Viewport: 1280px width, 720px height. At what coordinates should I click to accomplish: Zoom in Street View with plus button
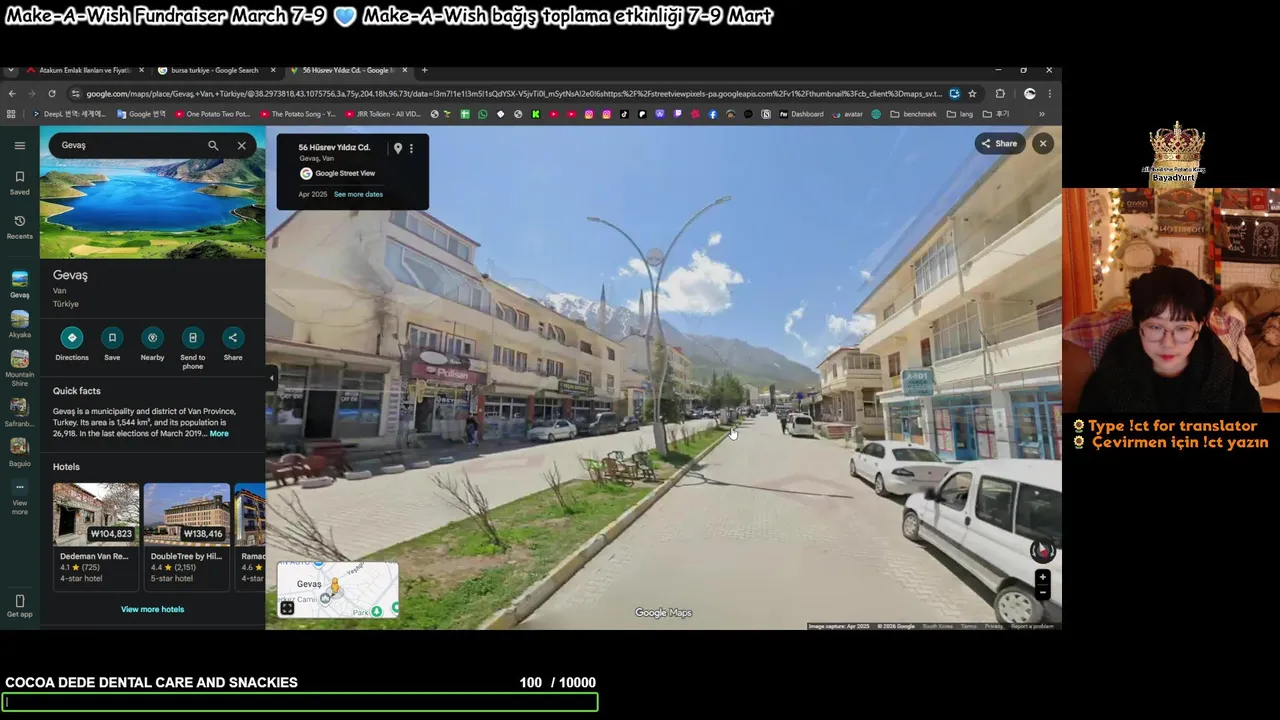(x=1042, y=577)
